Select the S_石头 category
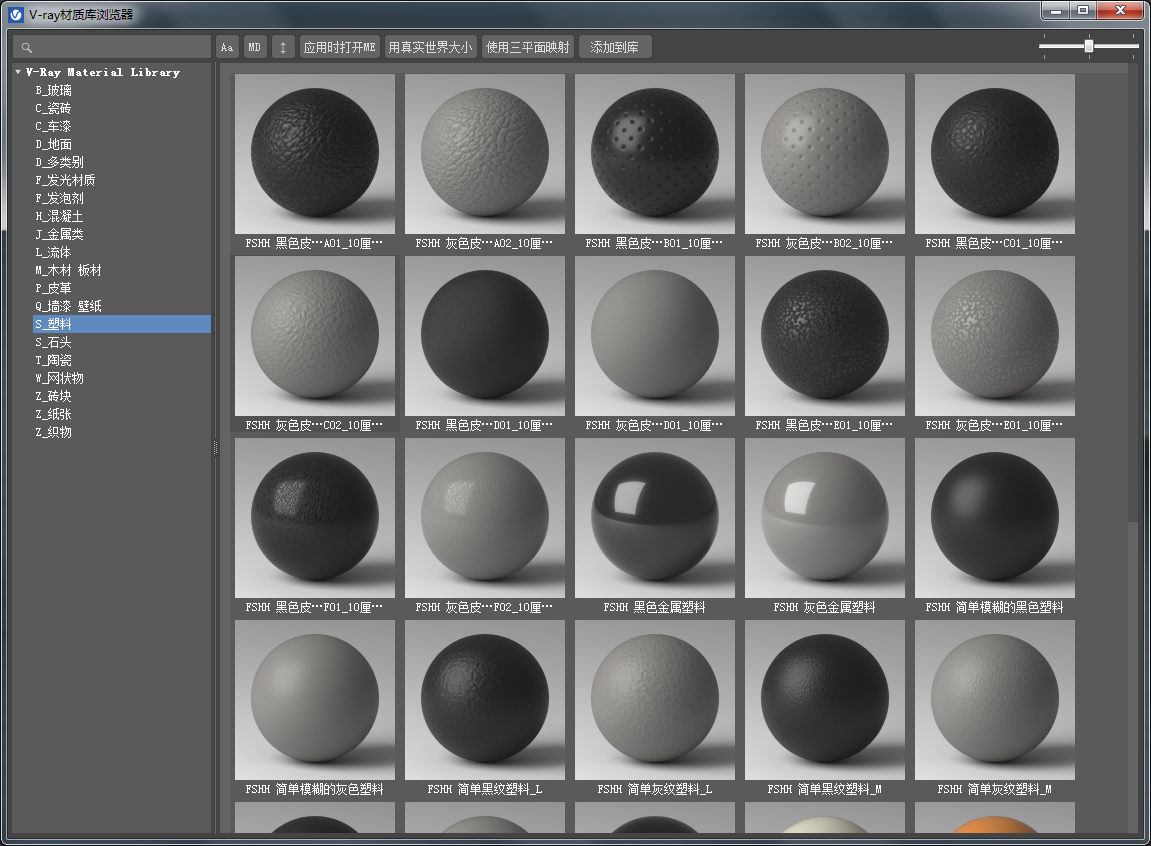 point(54,342)
